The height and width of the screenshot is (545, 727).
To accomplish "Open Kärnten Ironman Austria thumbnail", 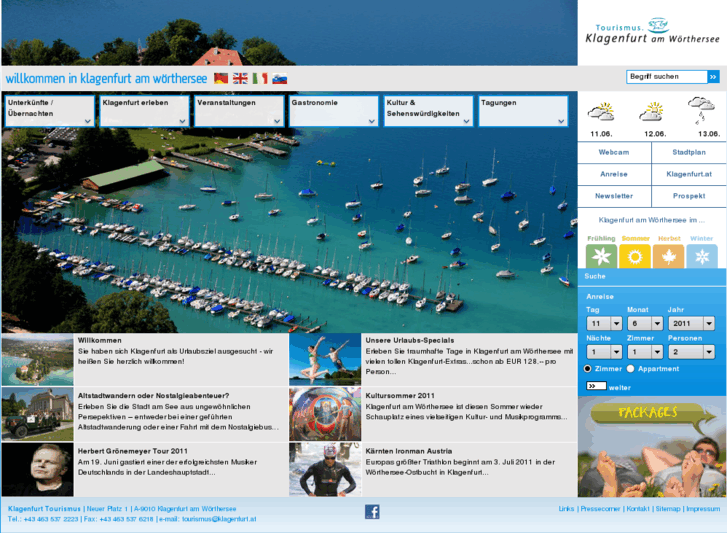I will [325, 469].
